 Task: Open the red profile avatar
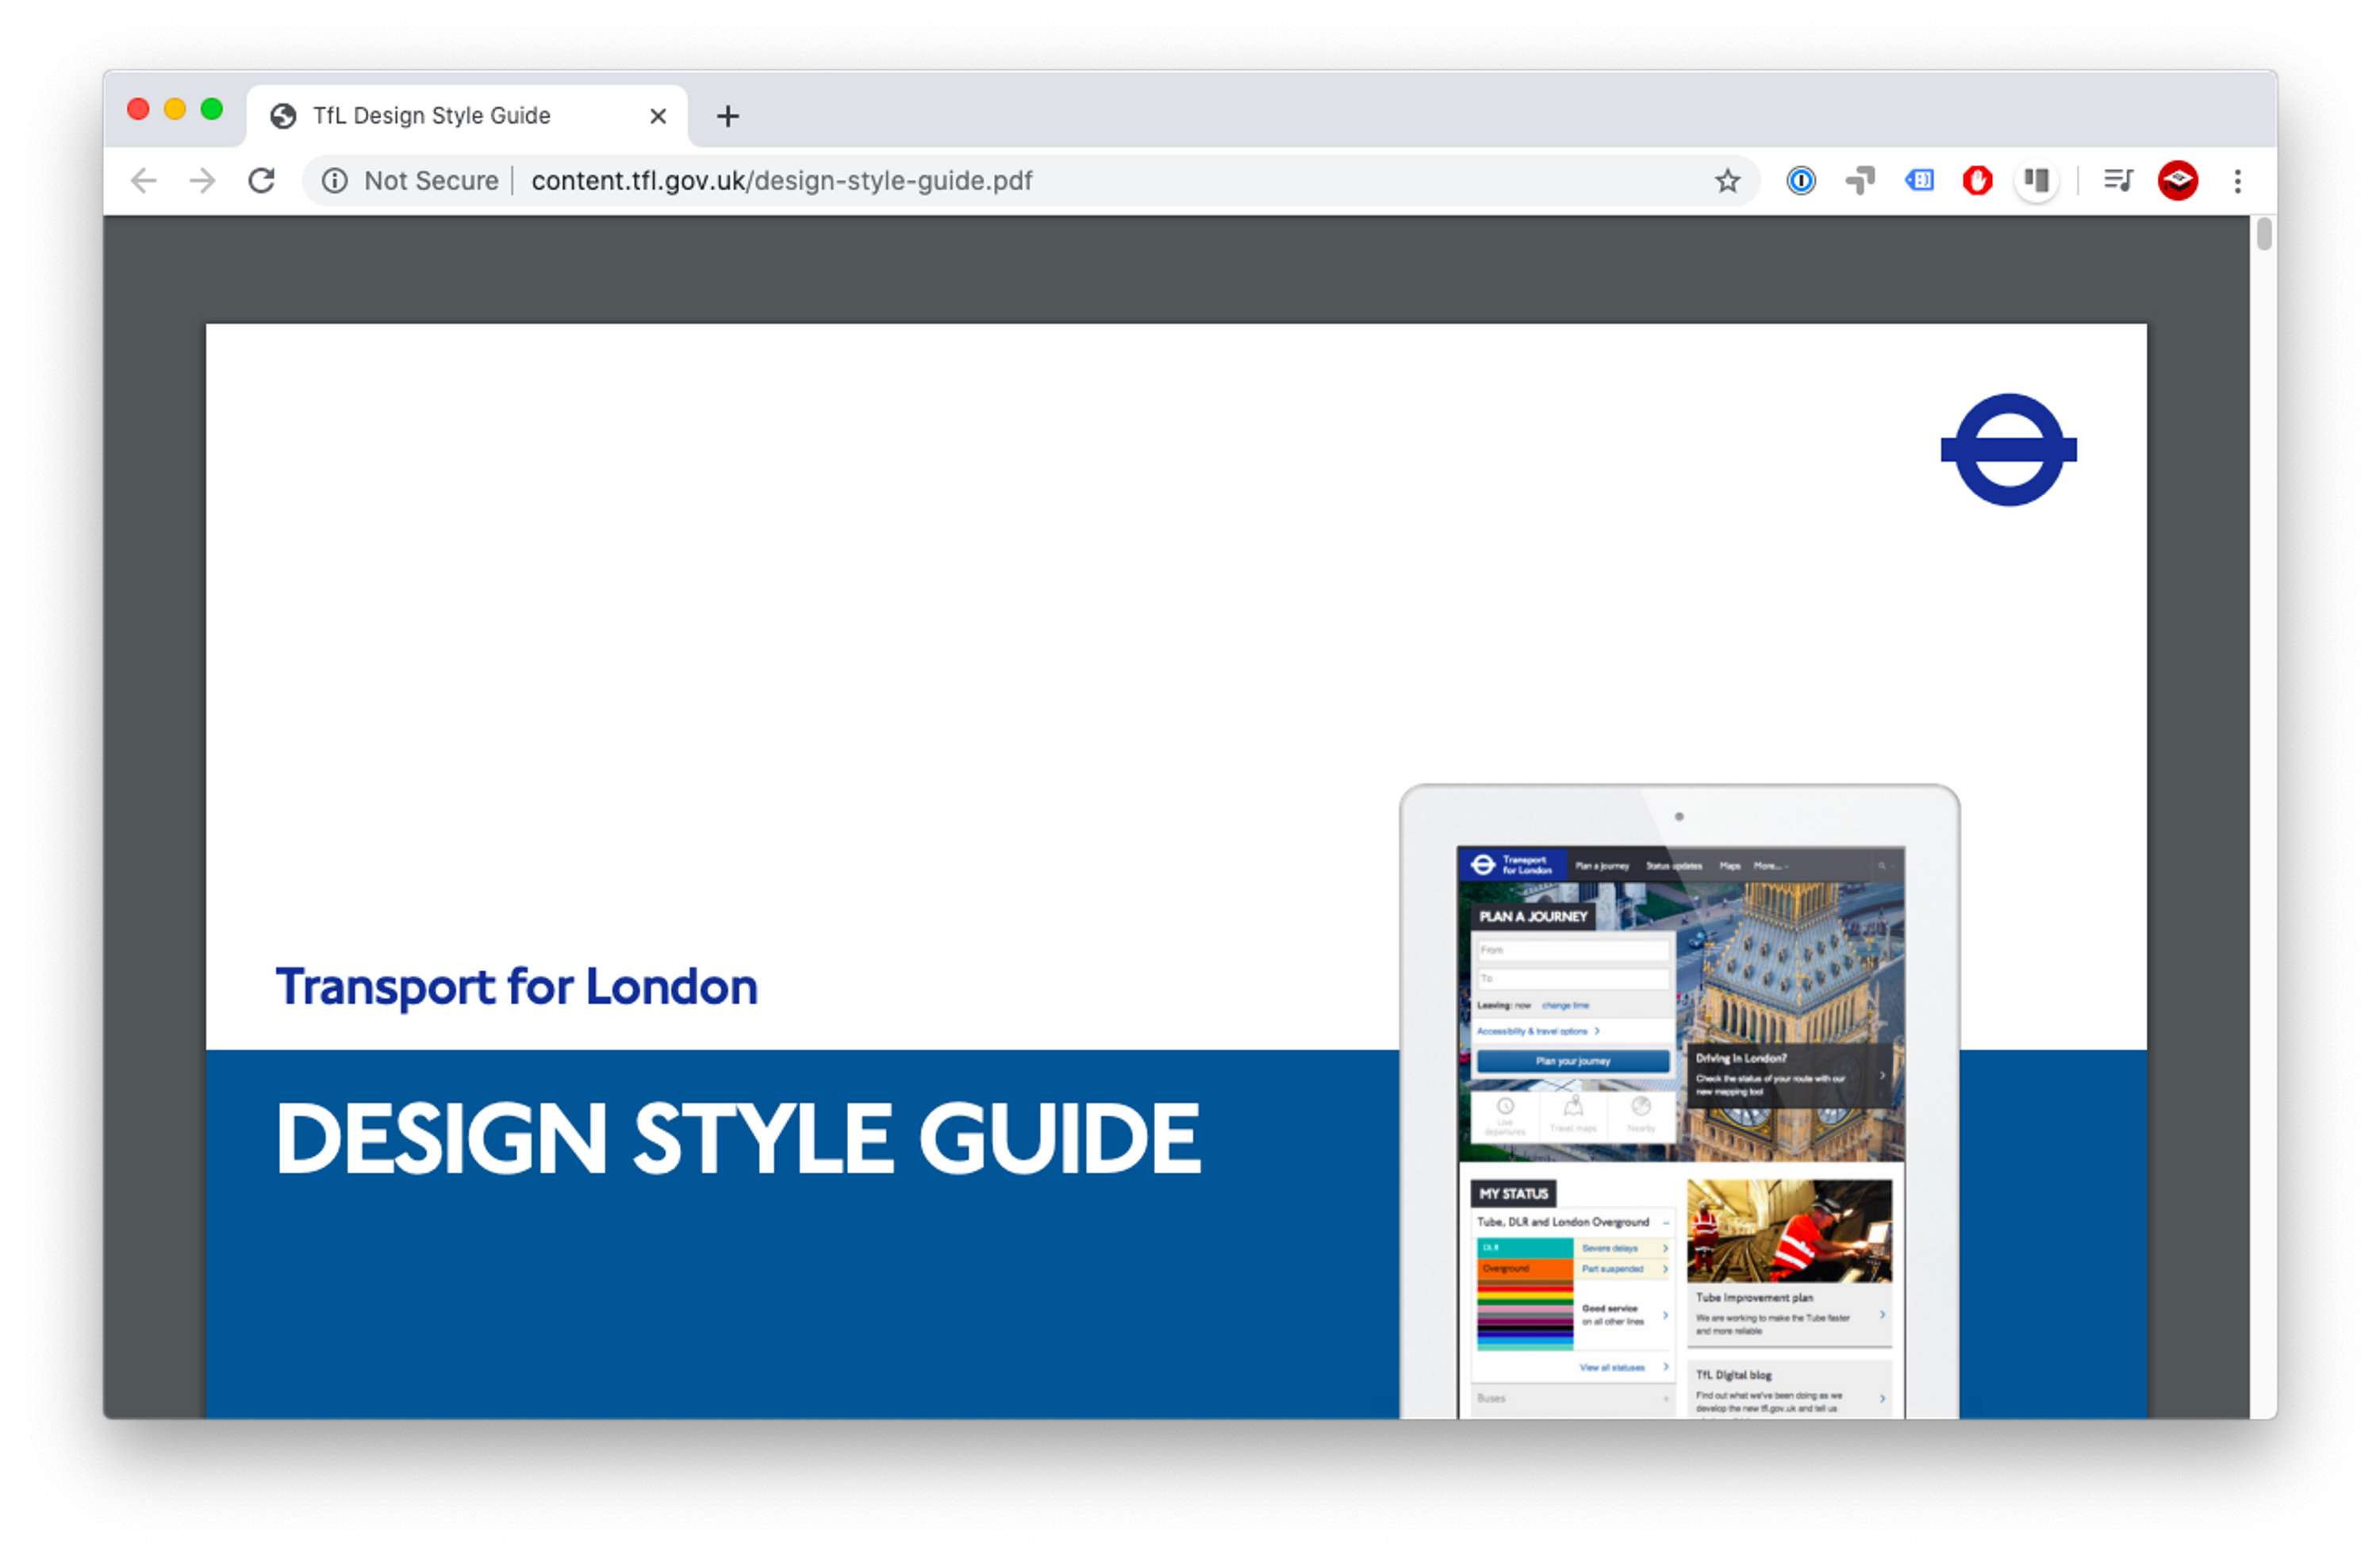point(2178,181)
